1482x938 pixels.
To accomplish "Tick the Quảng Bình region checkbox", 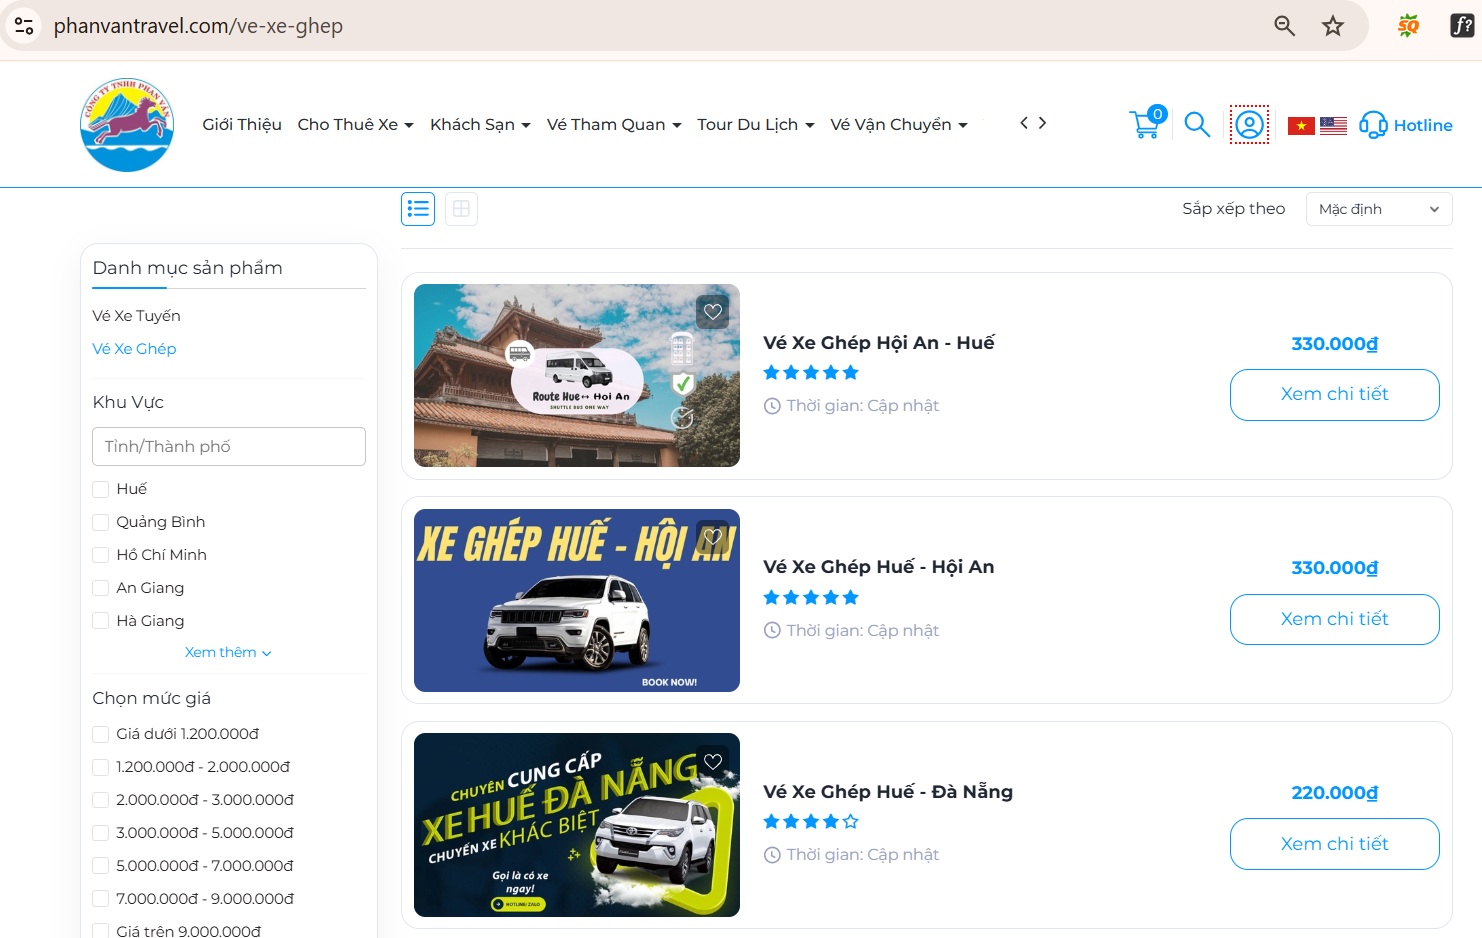I will (x=100, y=522).
